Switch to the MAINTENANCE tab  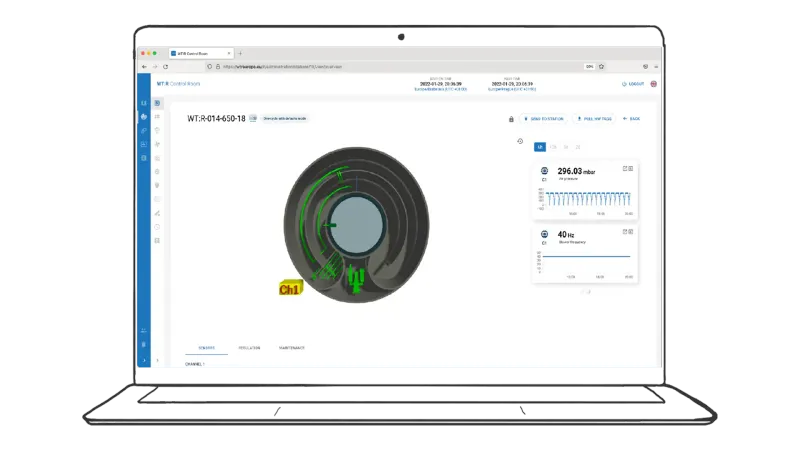pos(292,348)
